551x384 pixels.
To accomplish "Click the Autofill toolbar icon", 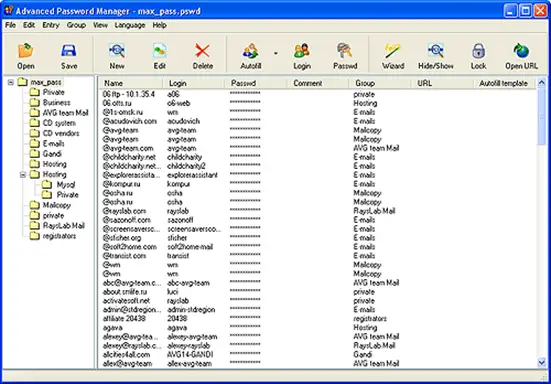I will coord(251,51).
